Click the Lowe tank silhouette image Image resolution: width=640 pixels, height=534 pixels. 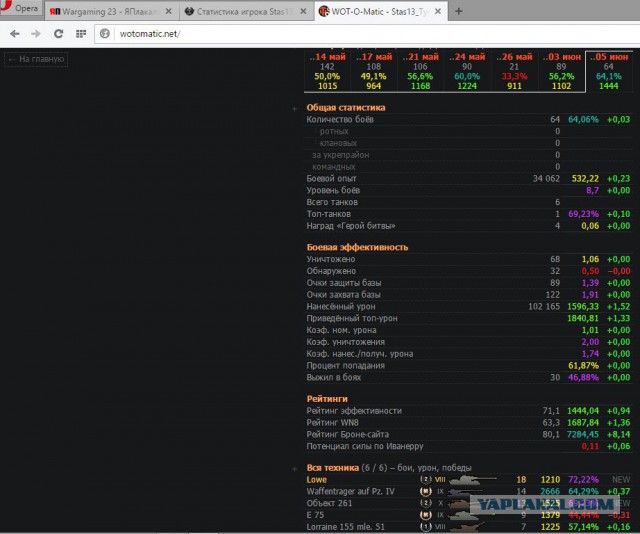click(x=472, y=480)
